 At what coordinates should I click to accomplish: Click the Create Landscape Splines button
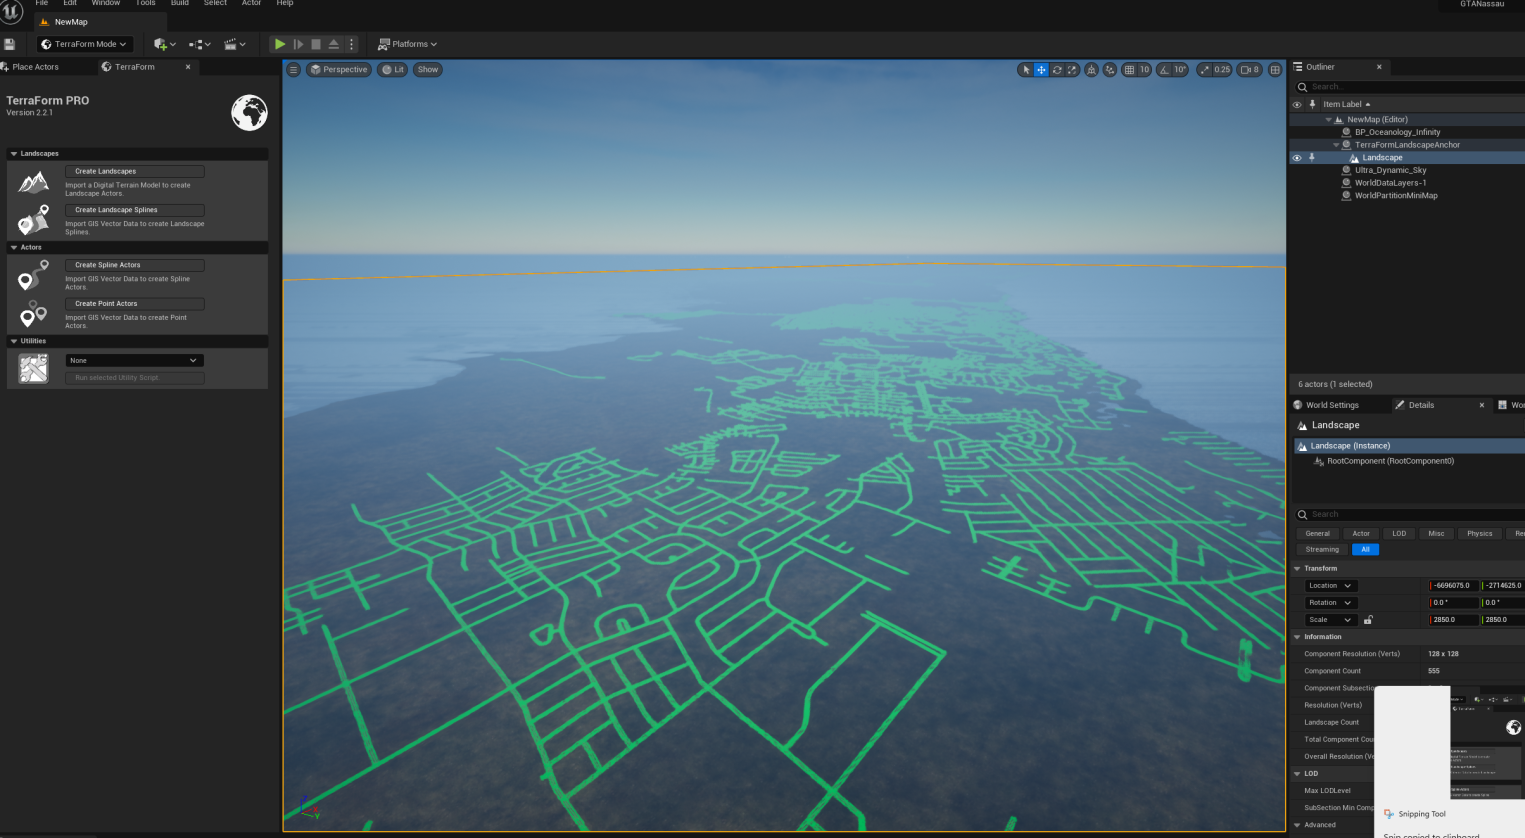point(135,210)
